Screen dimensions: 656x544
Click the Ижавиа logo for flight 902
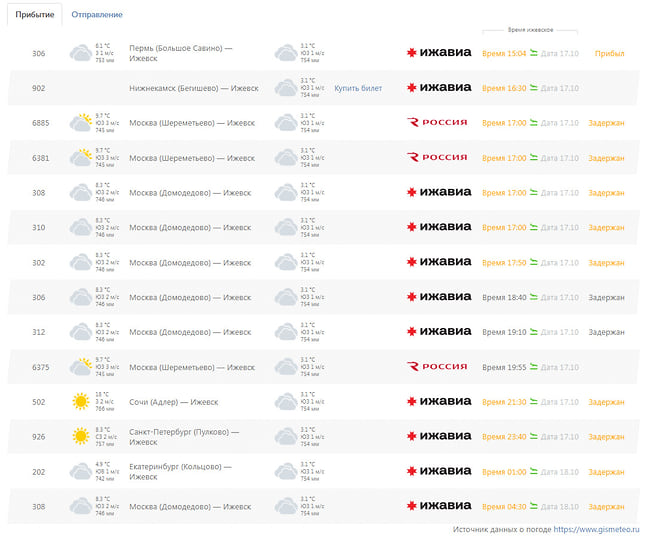(438, 88)
